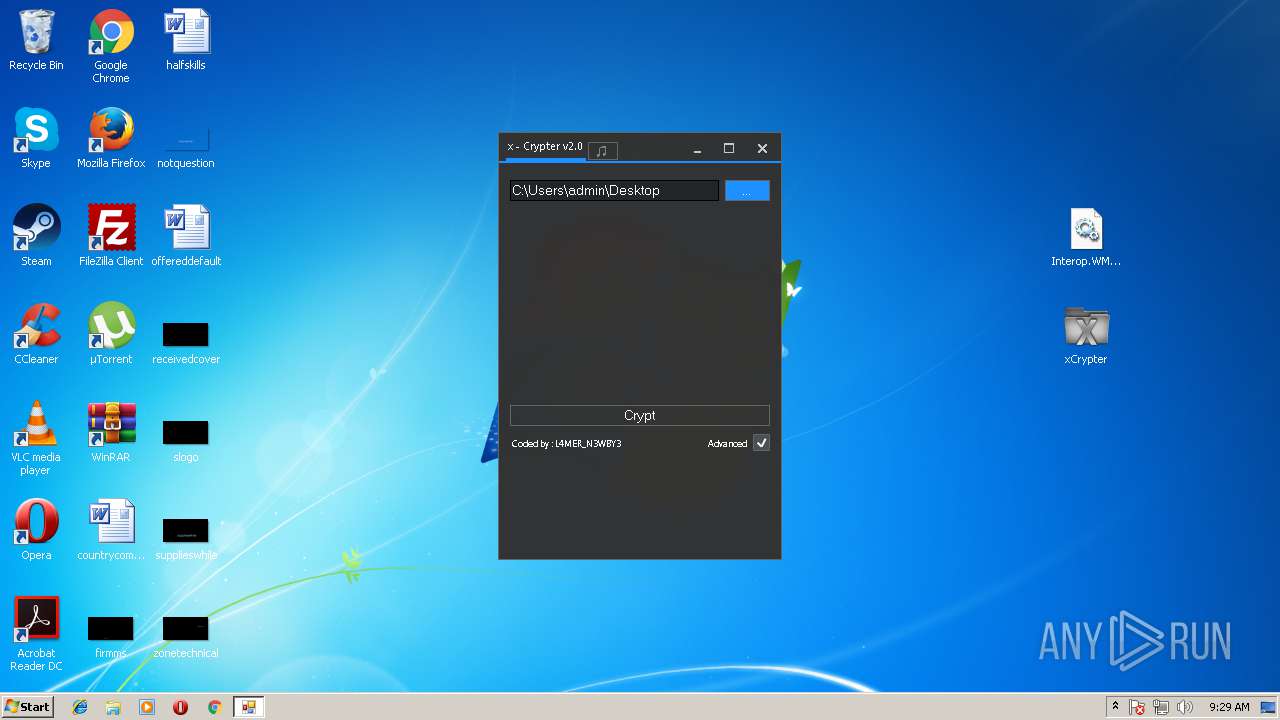Open the CCleaner desktop shortcut
Viewport: 1280px width, 720px height.
[36, 335]
